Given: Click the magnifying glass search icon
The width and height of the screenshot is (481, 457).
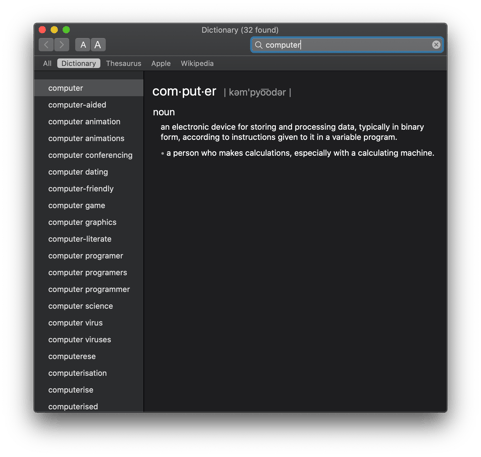Looking at the screenshot, I should point(258,45).
